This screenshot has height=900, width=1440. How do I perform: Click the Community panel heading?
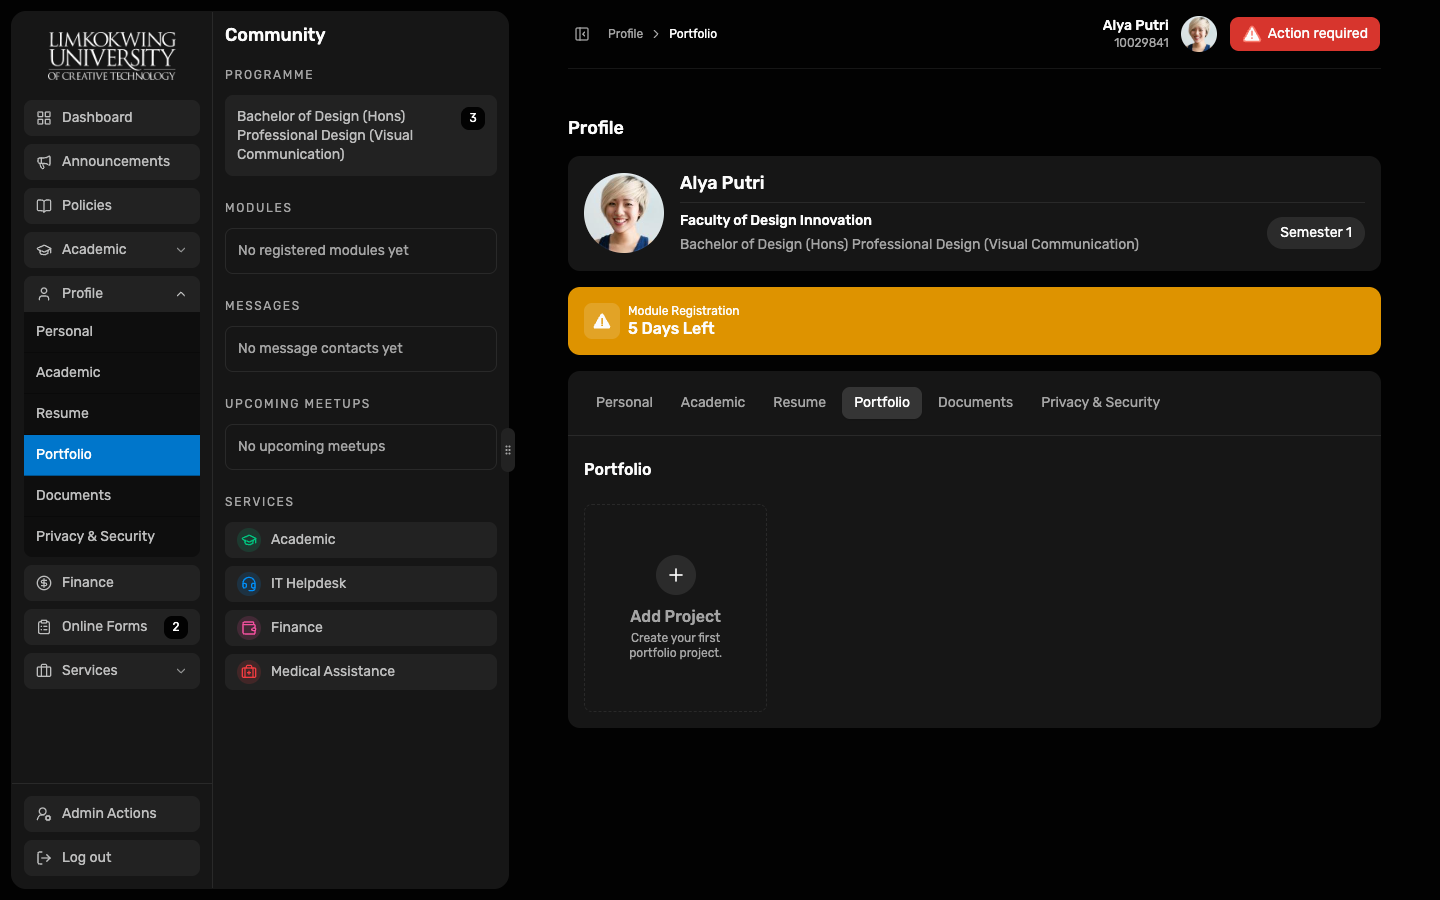click(275, 35)
